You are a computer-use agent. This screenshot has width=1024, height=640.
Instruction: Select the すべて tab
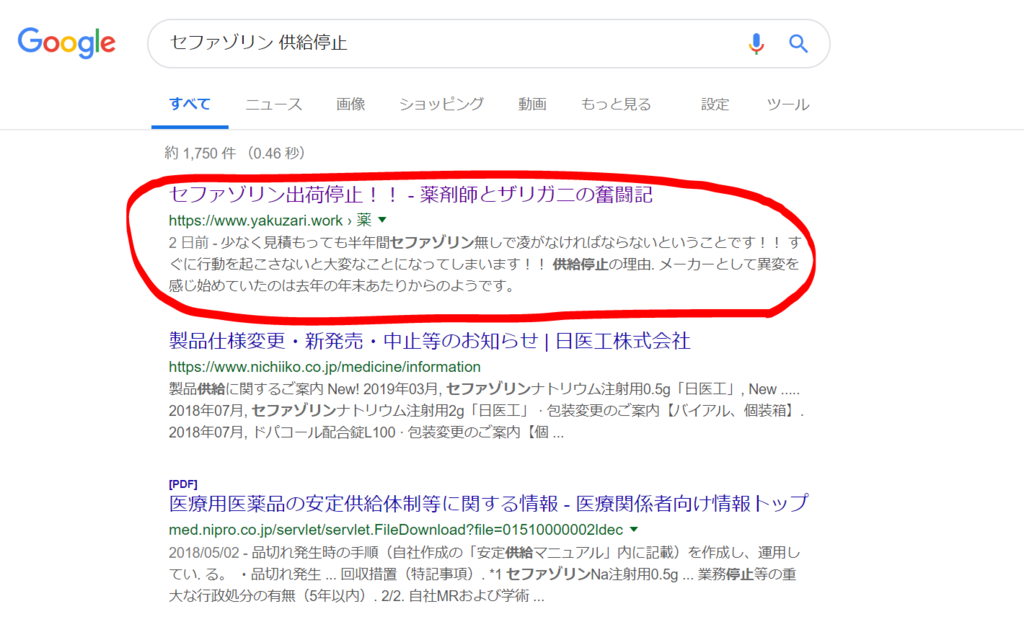pos(189,103)
